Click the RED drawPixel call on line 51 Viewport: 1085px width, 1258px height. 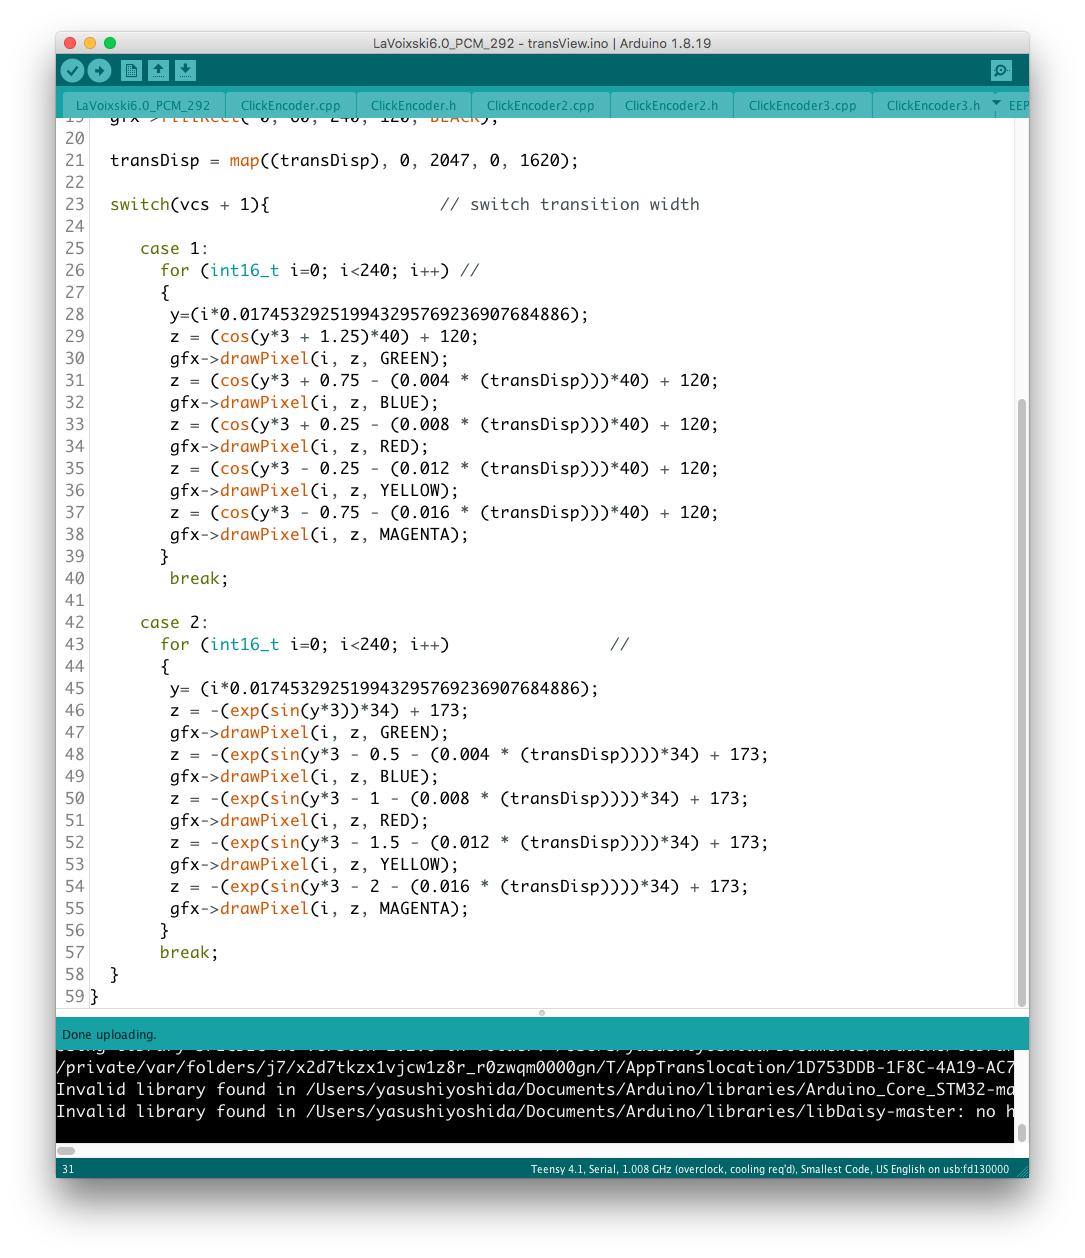click(299, 820)
